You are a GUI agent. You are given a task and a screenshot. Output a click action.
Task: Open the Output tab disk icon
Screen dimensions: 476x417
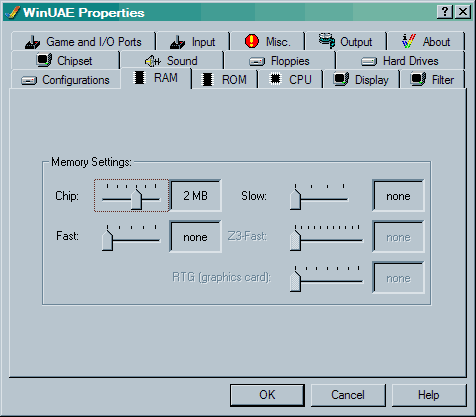point(327,41)
